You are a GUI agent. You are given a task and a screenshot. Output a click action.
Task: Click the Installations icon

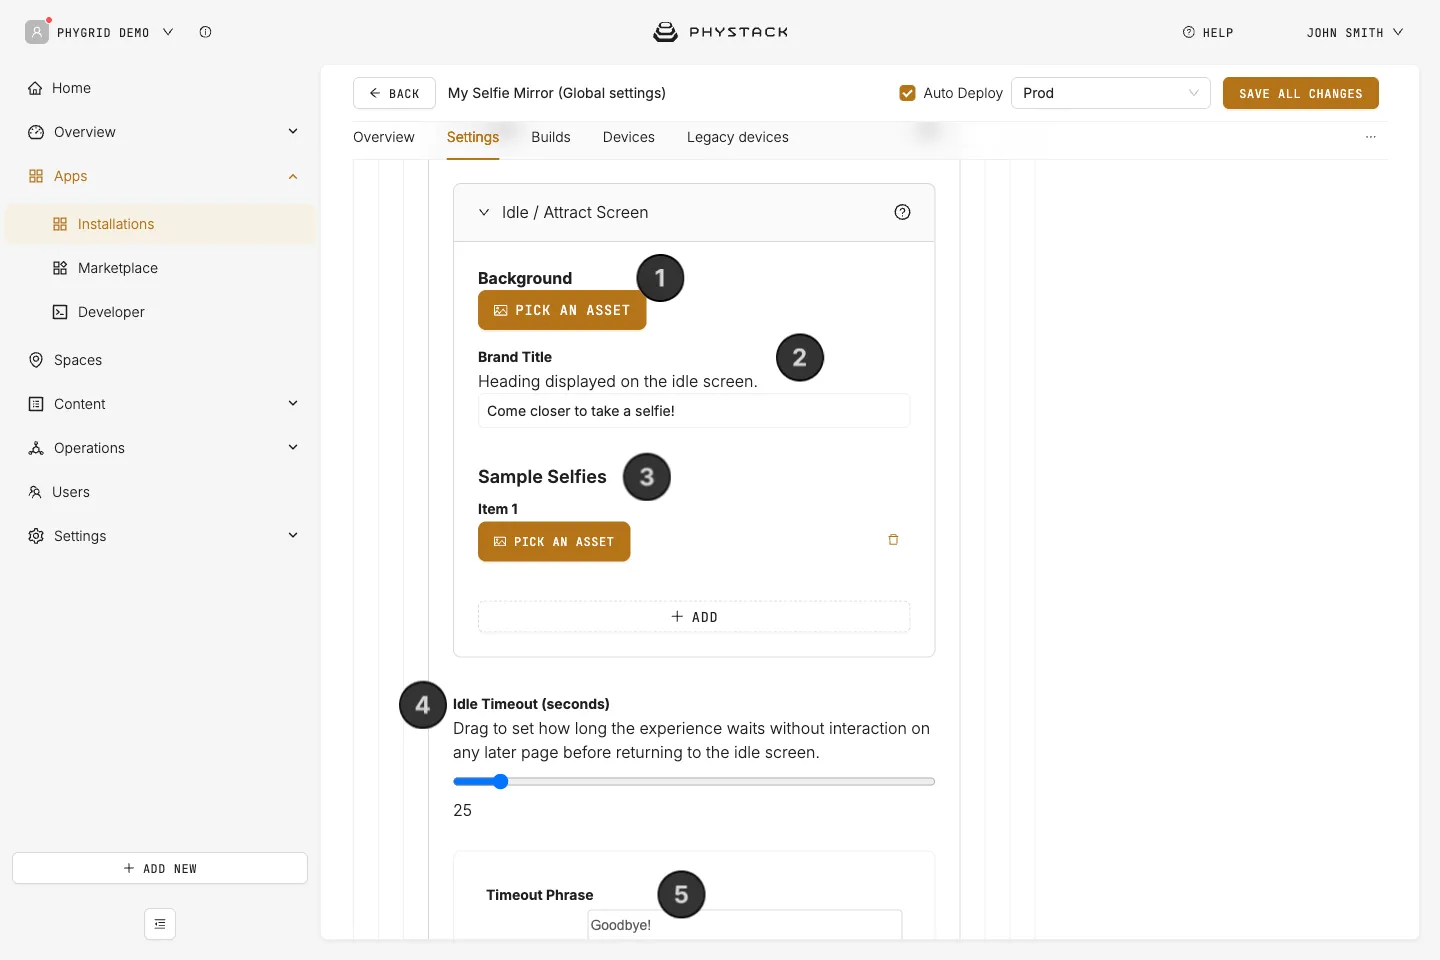pos(60,224)
